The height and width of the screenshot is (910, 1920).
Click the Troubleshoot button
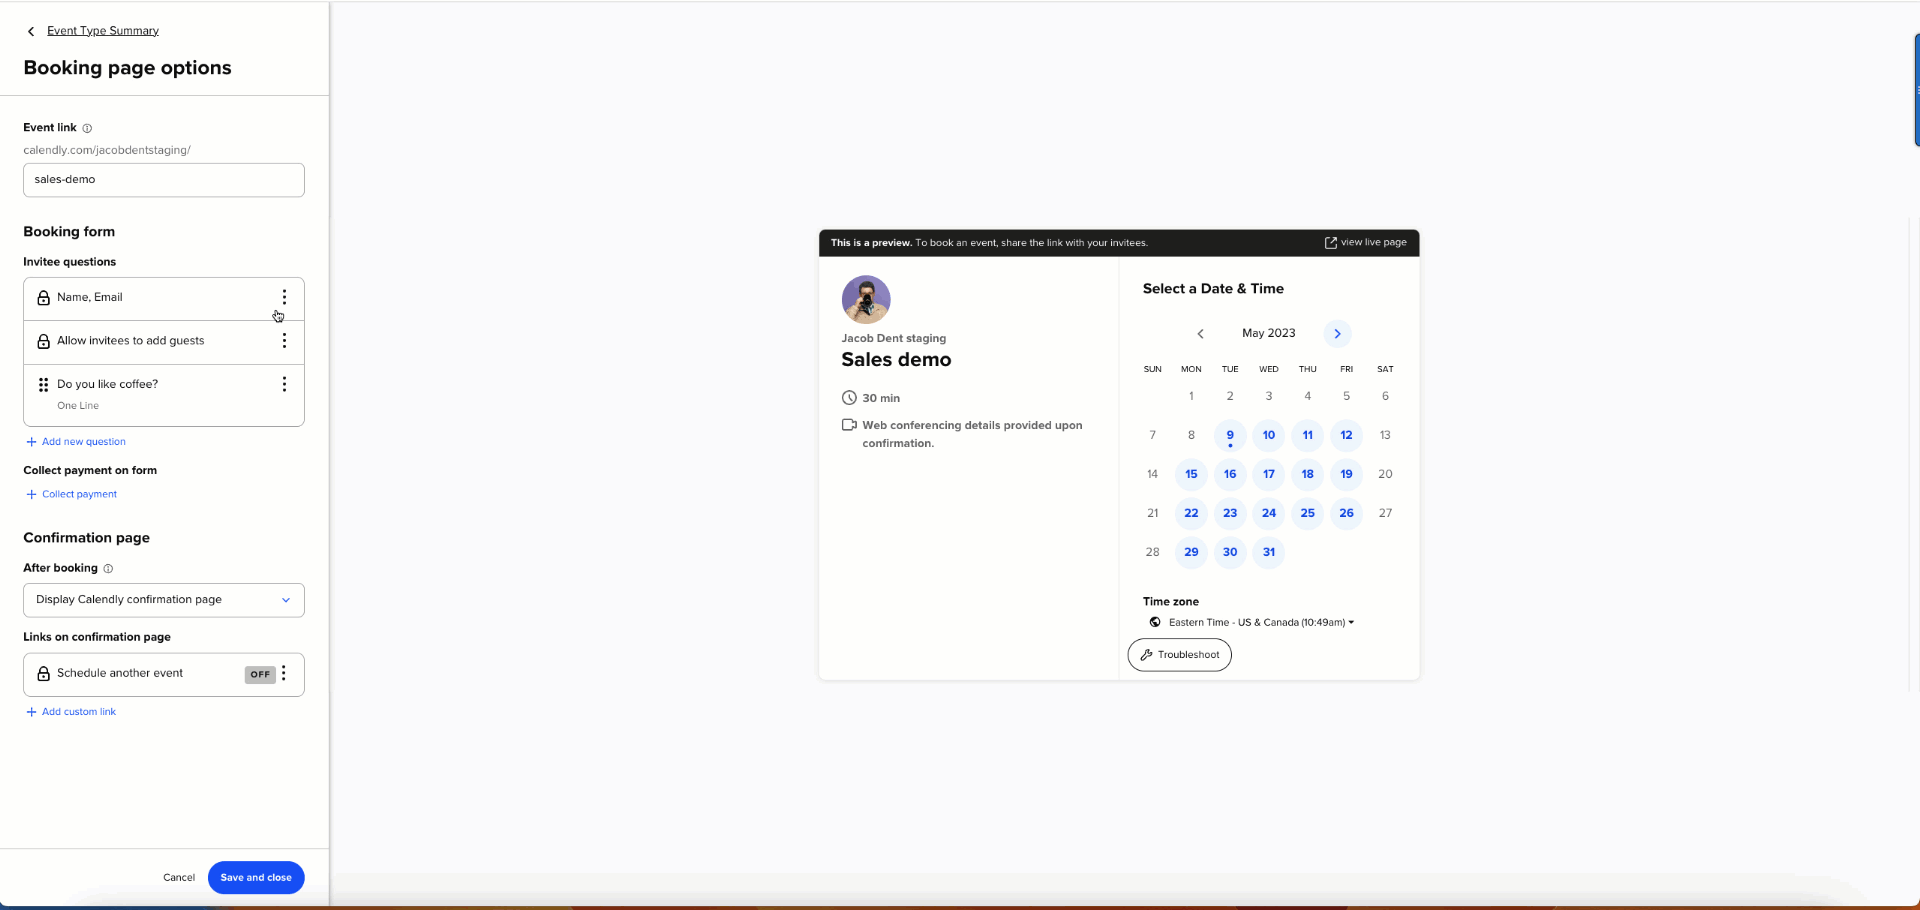(x=1179, y=655)
